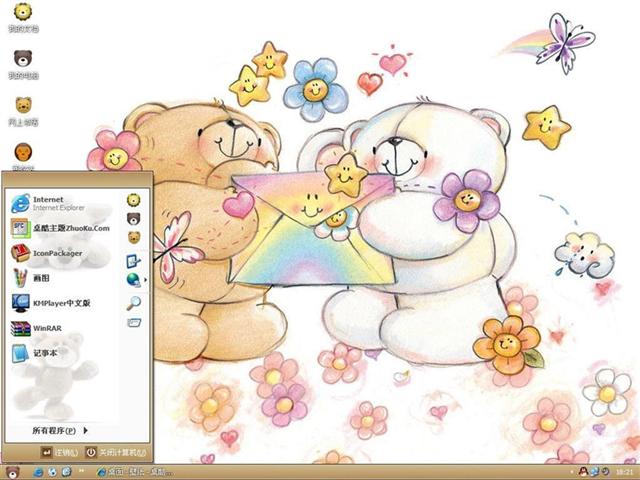640x480 pixels.
Task: Click the bear Start button on taskbar
Action: tap(12, 471)
